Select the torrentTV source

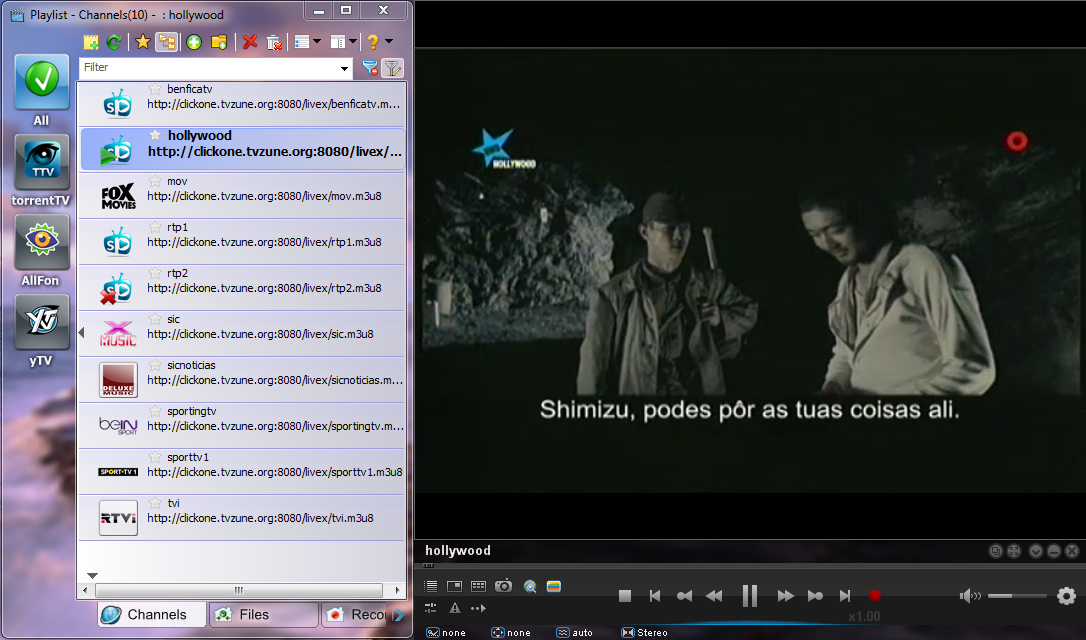42,170
